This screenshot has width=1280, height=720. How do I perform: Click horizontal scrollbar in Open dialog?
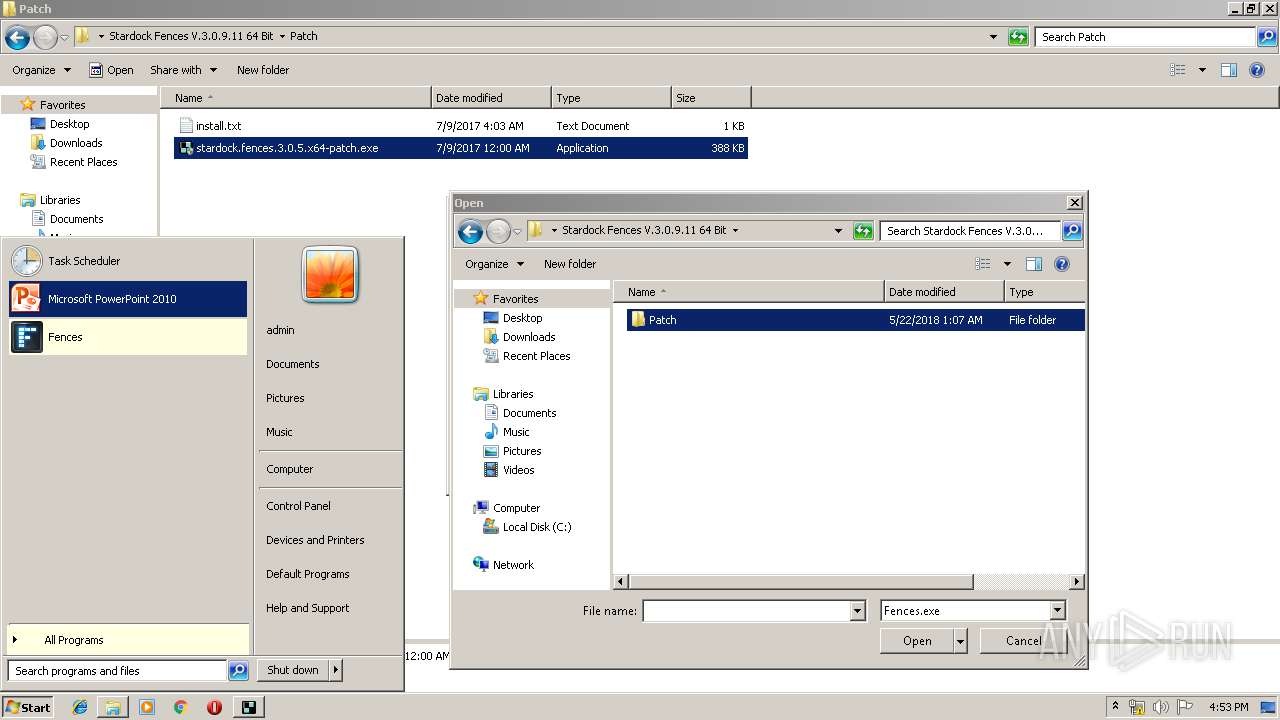(801, 581)
